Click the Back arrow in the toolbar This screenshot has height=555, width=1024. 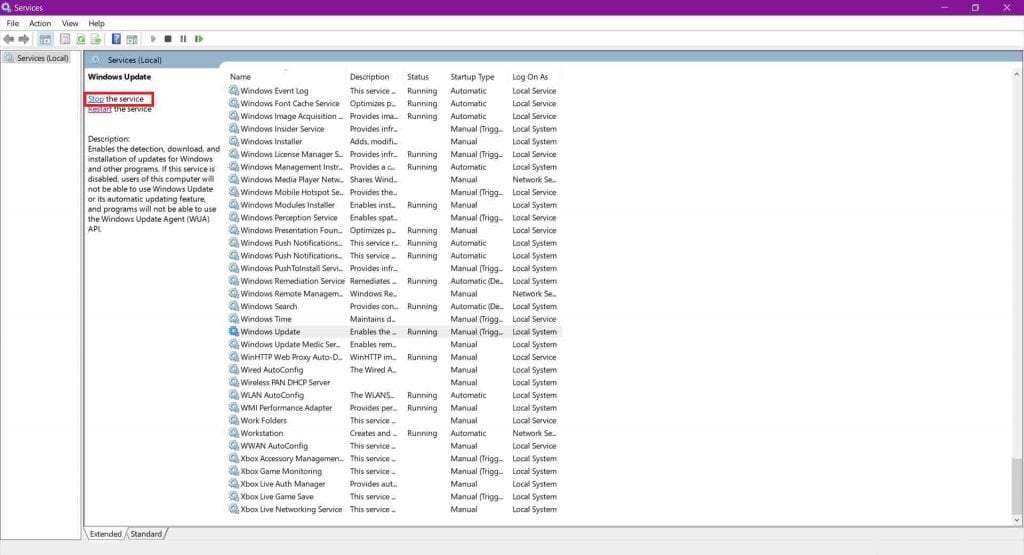coord(8,39)
